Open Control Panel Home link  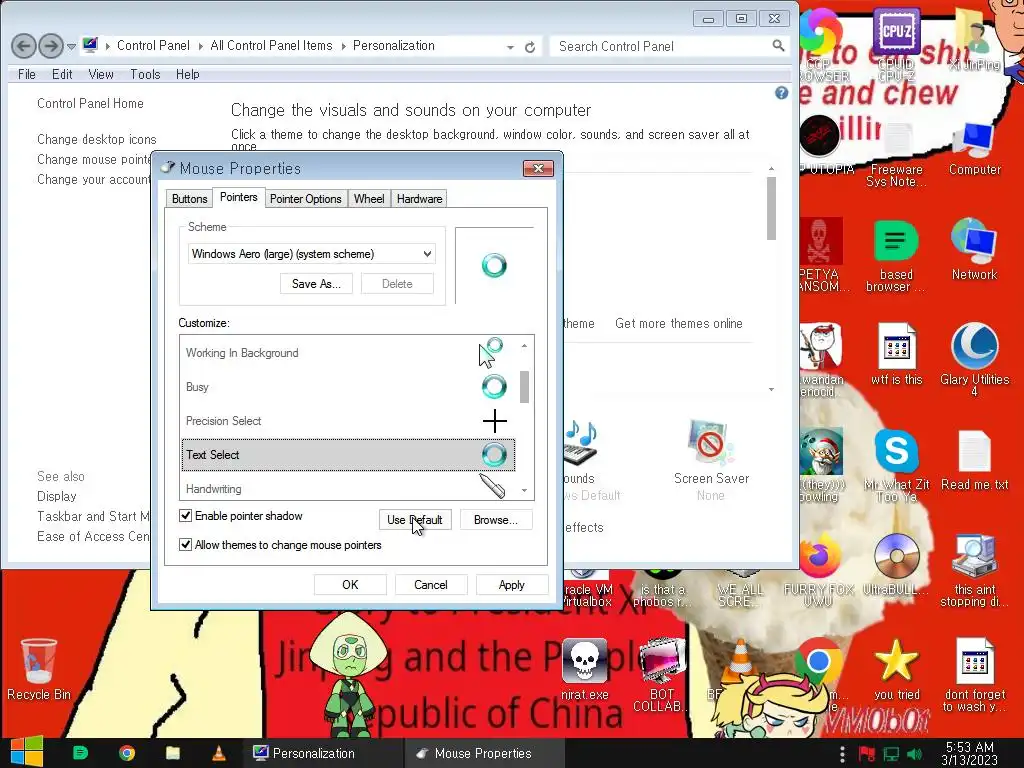(90, 103)
